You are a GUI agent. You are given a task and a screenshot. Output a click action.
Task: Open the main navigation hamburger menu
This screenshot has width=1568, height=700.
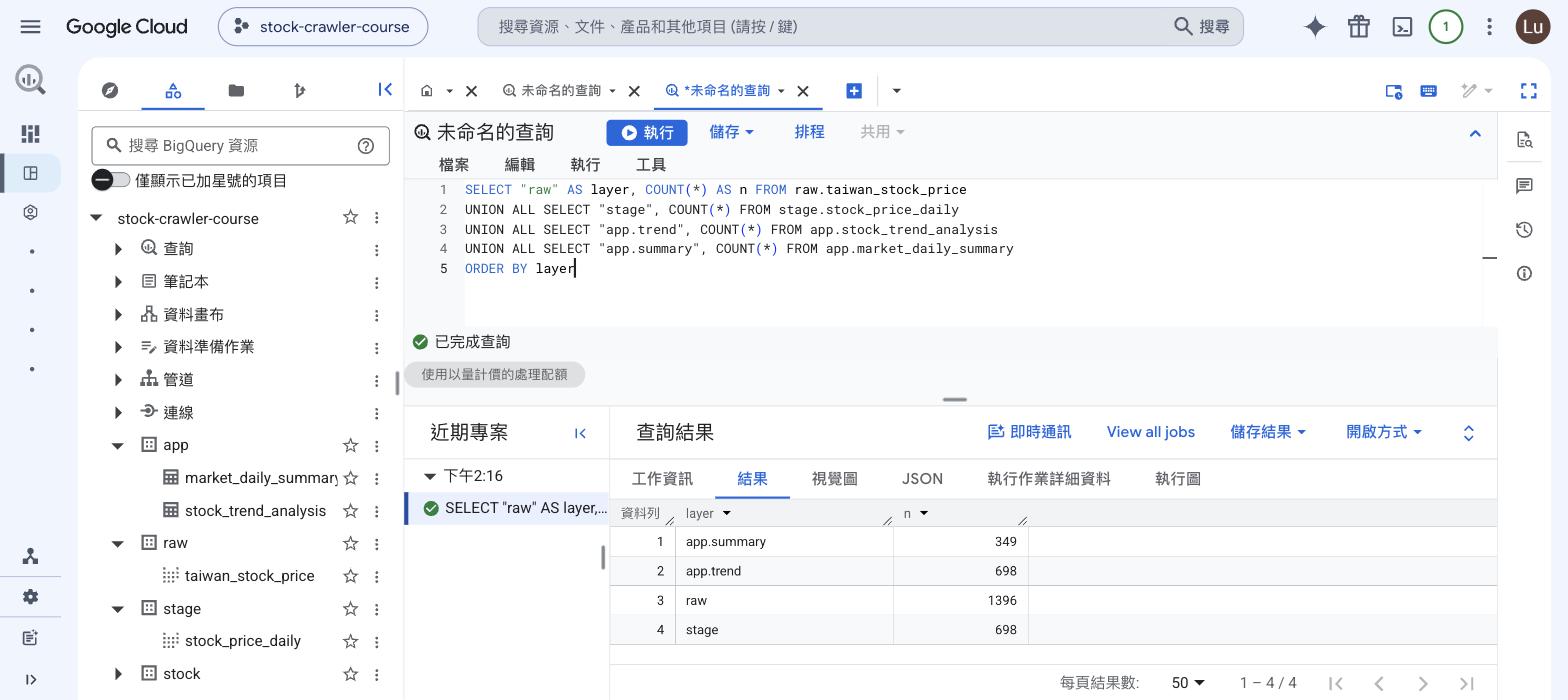tap(30, 27)
